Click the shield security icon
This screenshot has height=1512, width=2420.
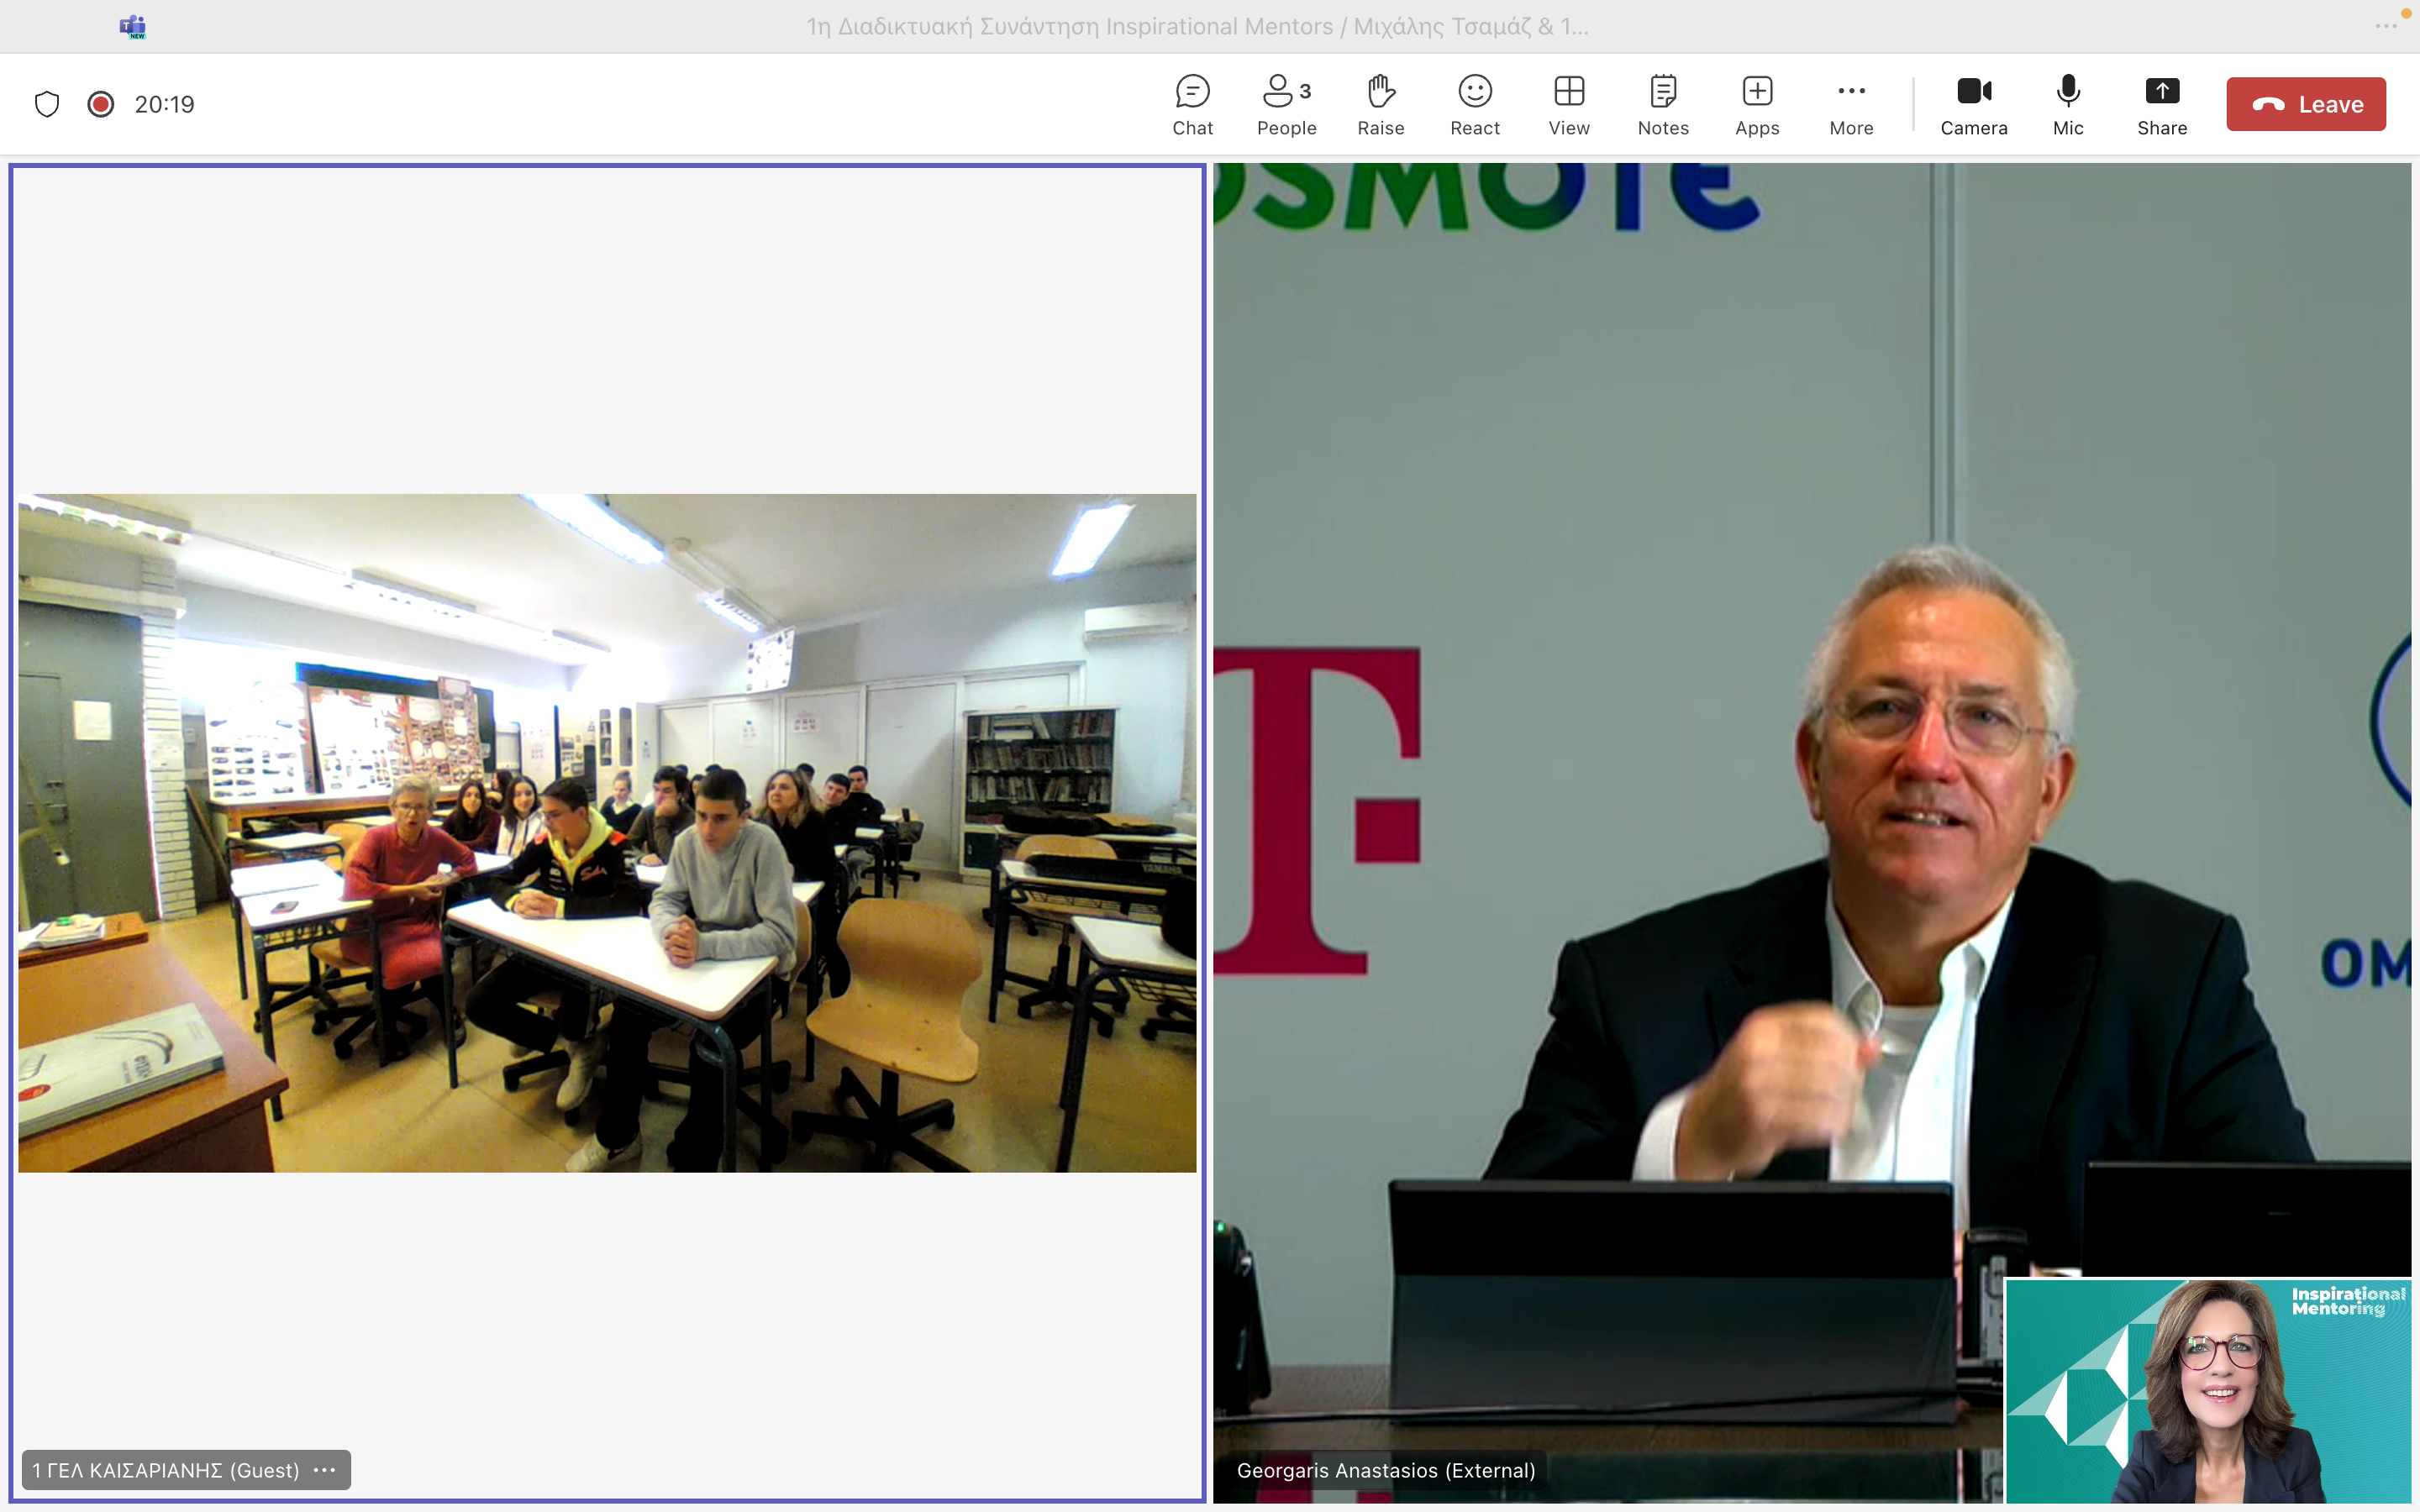[x=47, y=104]
